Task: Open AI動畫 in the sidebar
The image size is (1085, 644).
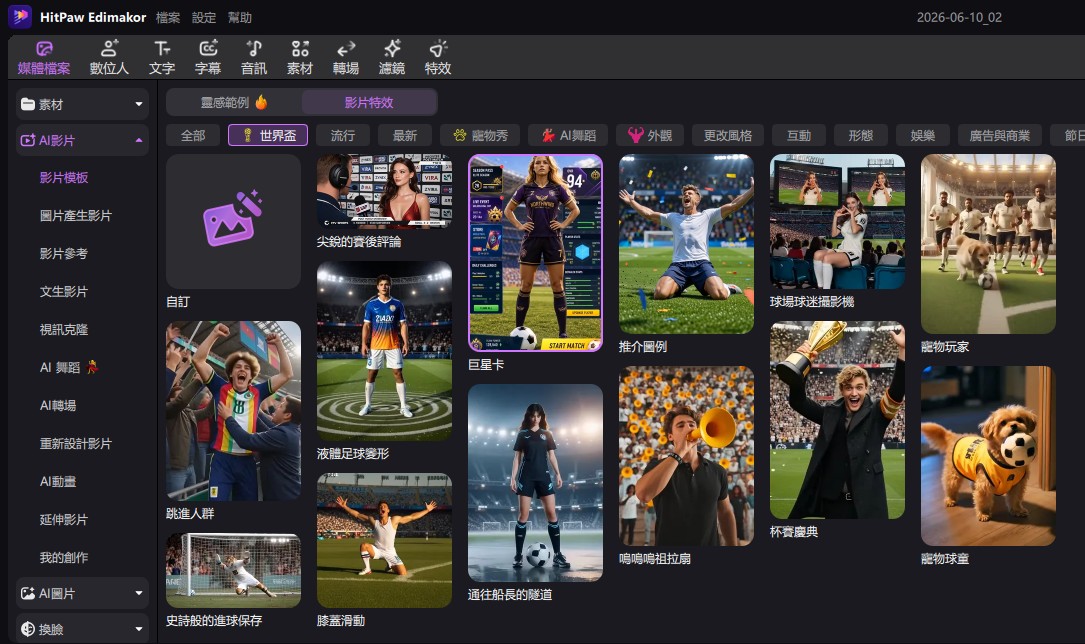Action: [58, 481]
